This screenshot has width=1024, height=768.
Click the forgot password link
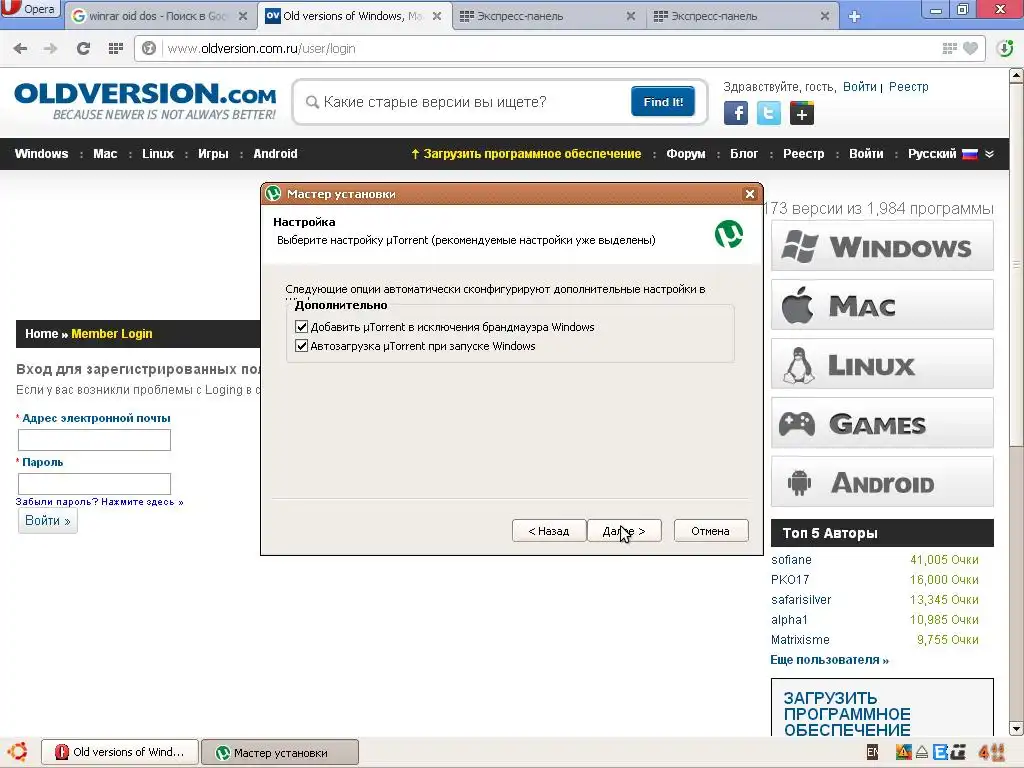[x=99, y=502]
